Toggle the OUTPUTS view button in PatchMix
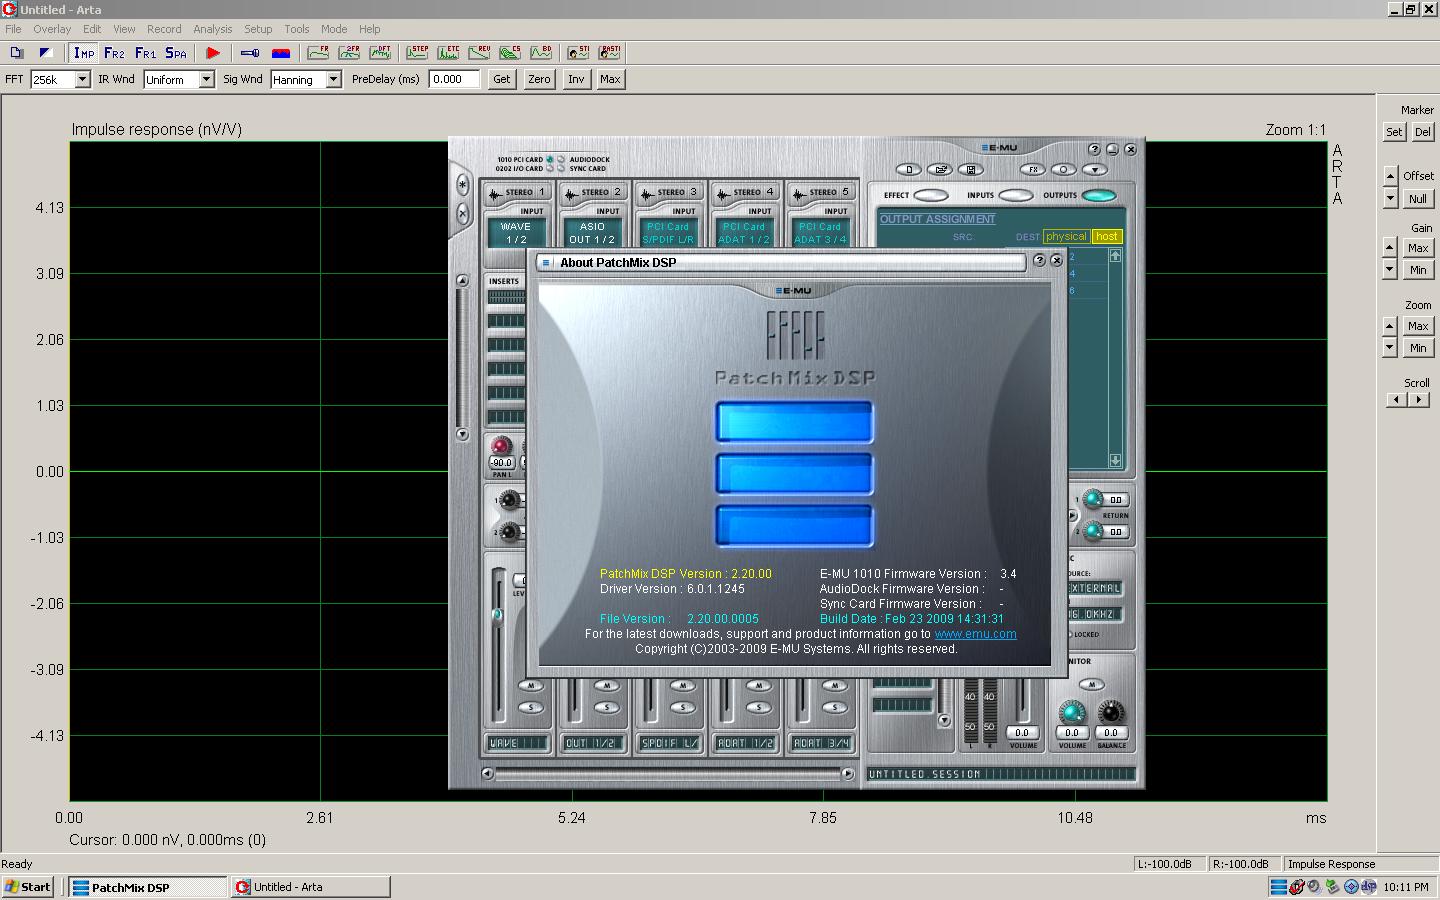Screen dimensions: 1440x900 (1099, 195)
